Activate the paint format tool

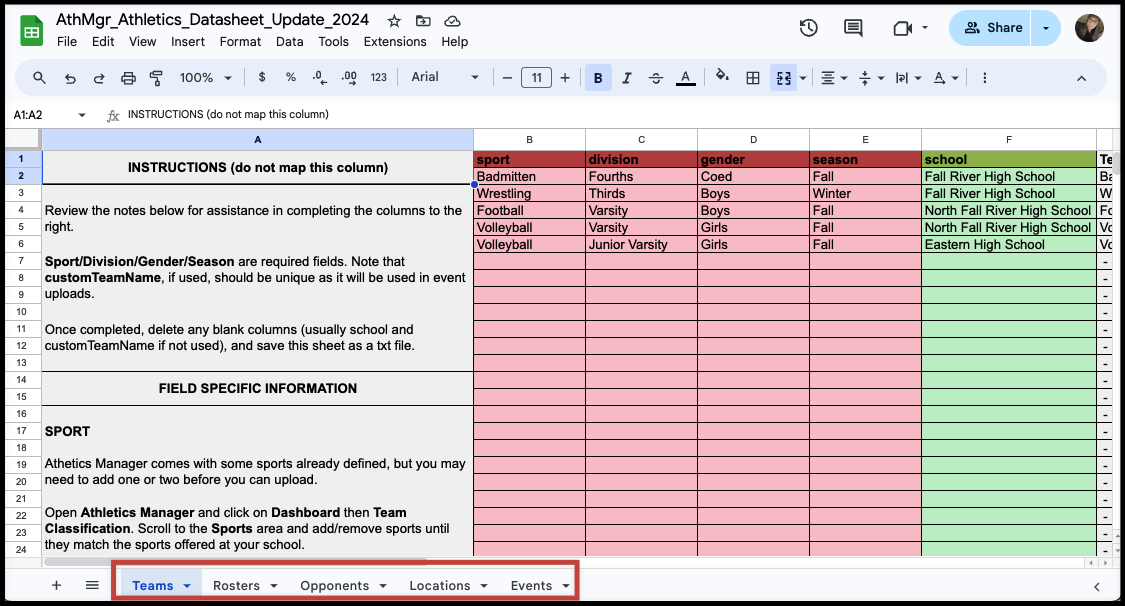coord(156,78)
